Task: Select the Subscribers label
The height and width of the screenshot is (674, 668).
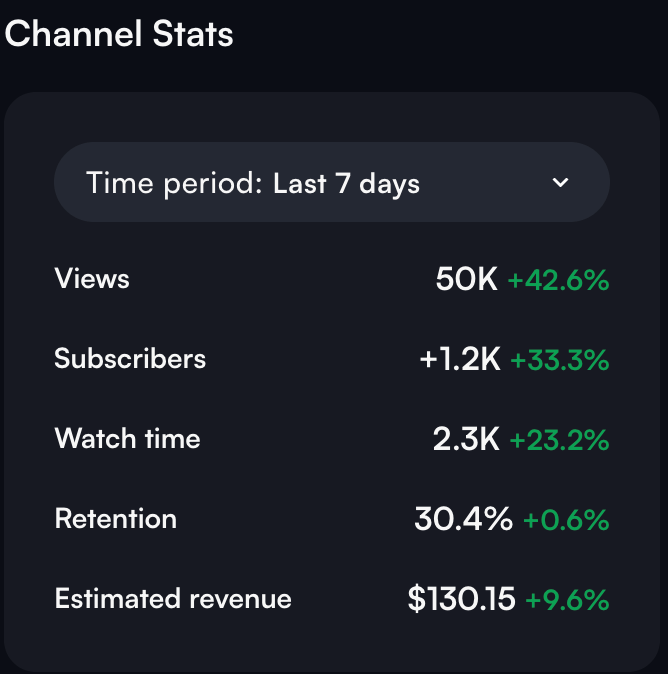Action: click(x=130, y=359)
